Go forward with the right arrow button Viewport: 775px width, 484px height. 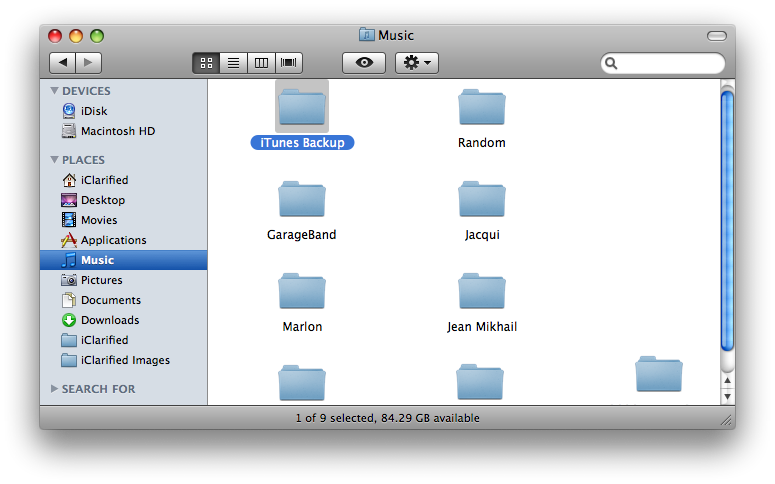[x=88, y=63]
